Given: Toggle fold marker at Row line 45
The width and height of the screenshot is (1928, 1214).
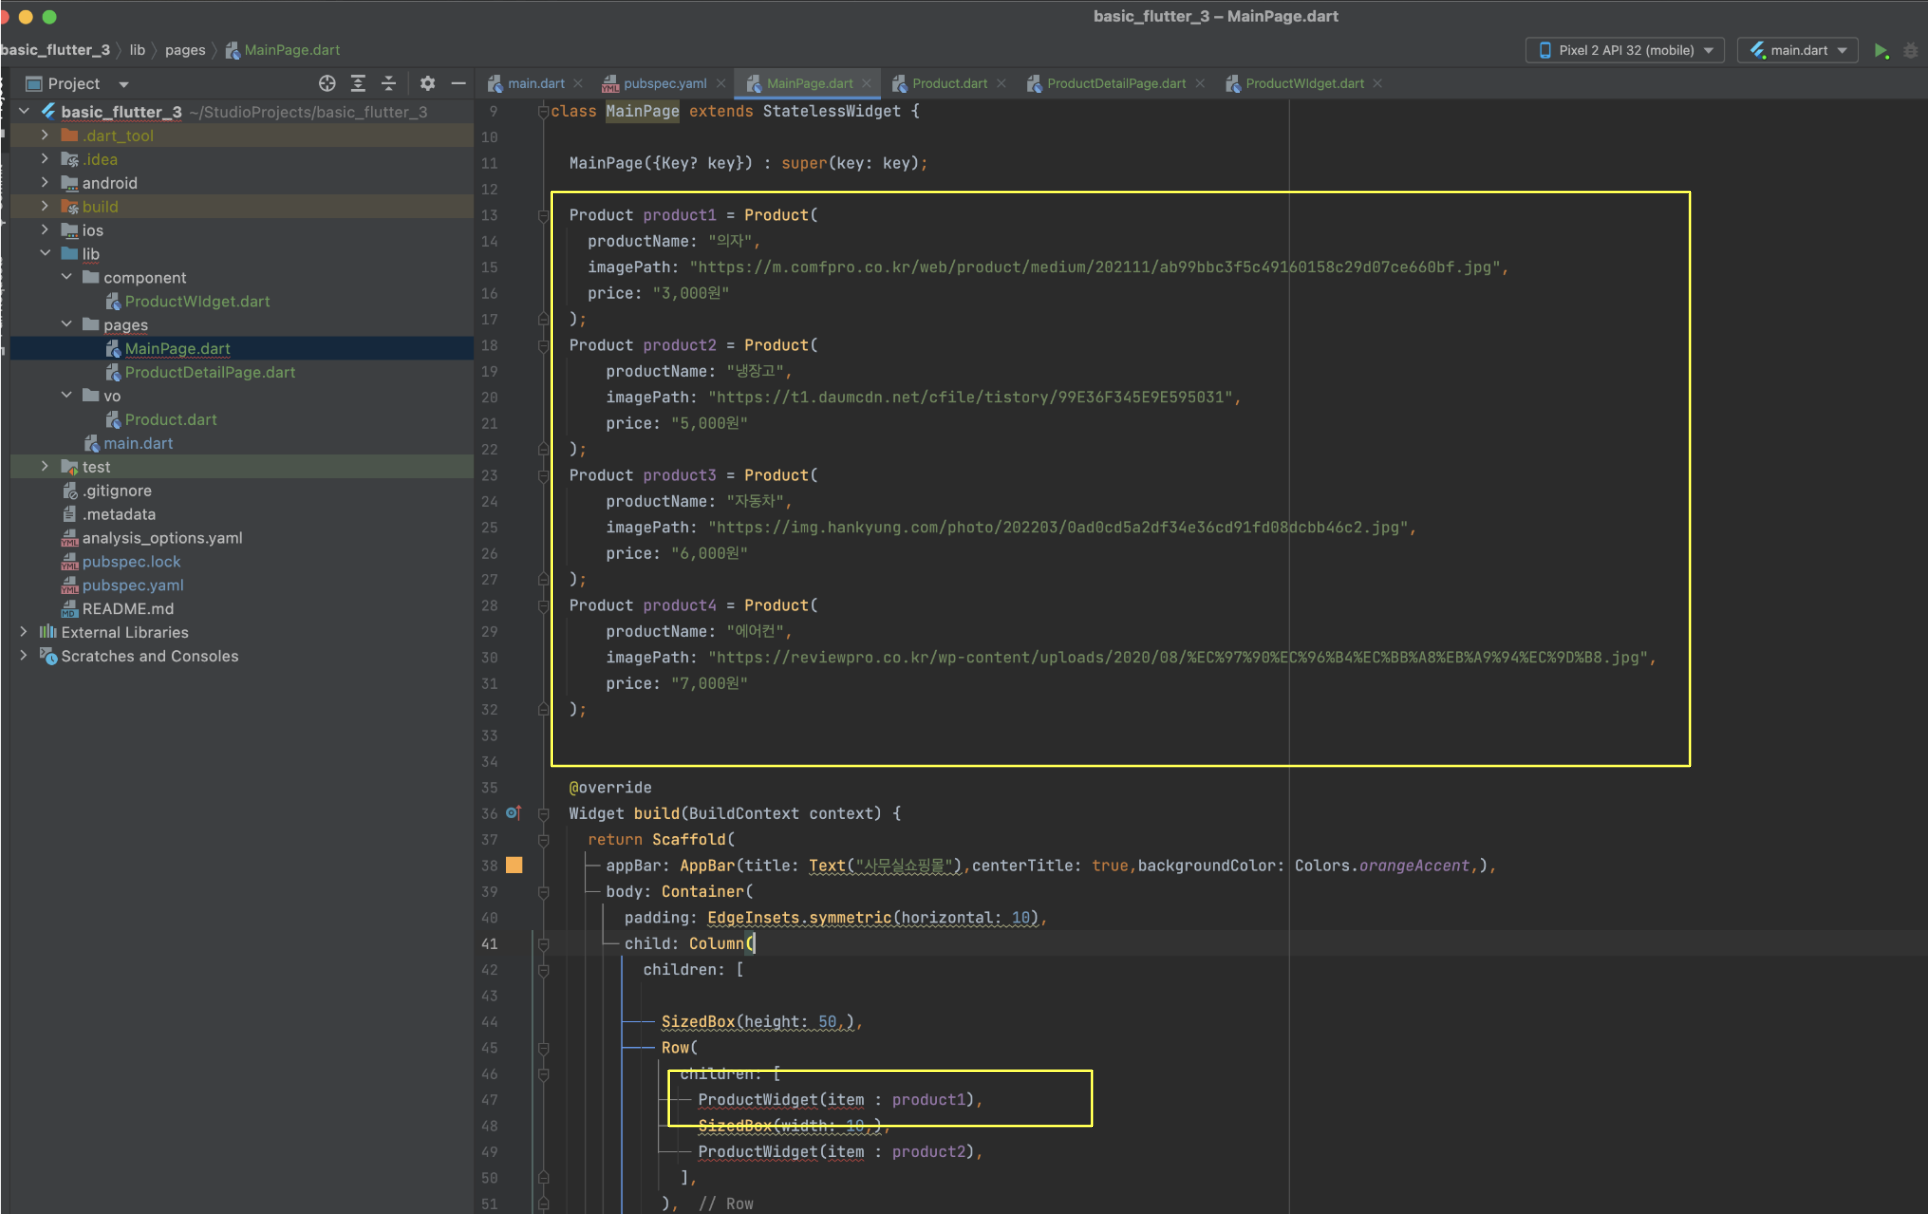Looking at the screenshot, I should (543, 1048).
